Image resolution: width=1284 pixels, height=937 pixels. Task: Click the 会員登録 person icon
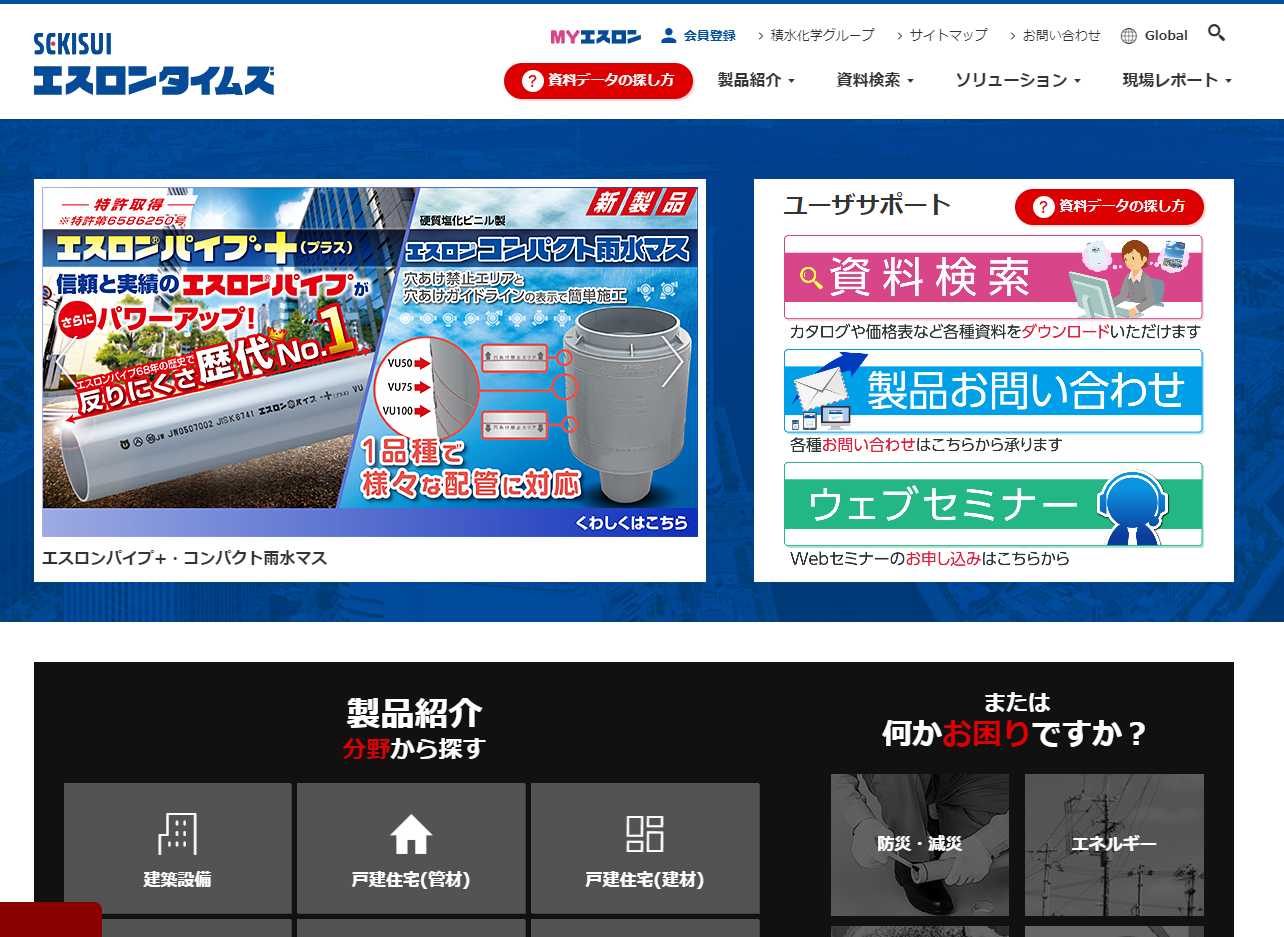tap(669, 35)
